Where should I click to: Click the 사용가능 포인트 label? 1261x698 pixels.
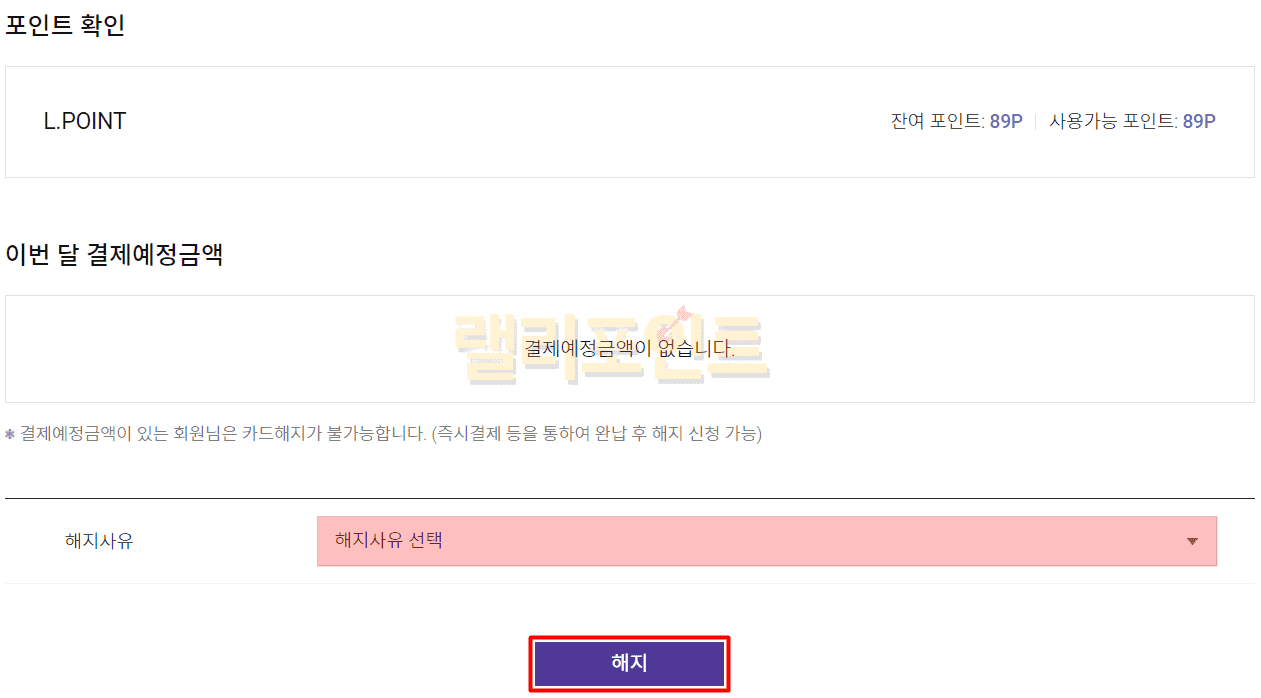[1112, 122]
